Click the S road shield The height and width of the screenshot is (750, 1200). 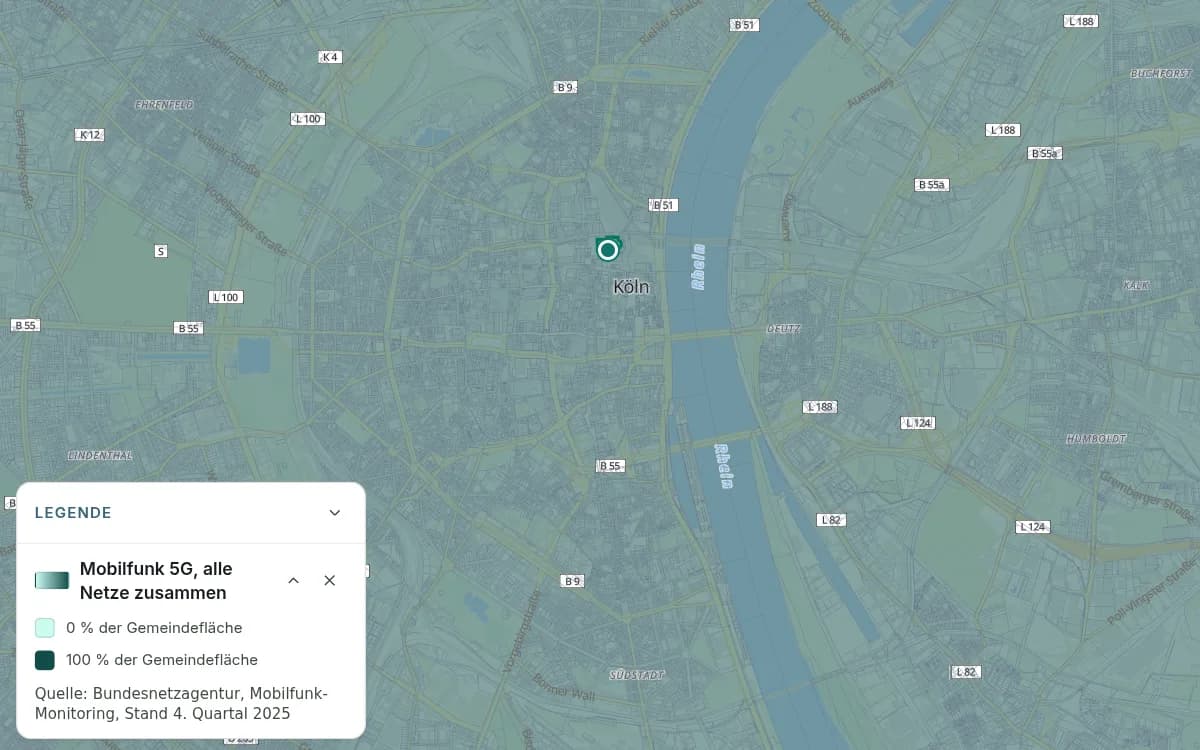(160, 251)
